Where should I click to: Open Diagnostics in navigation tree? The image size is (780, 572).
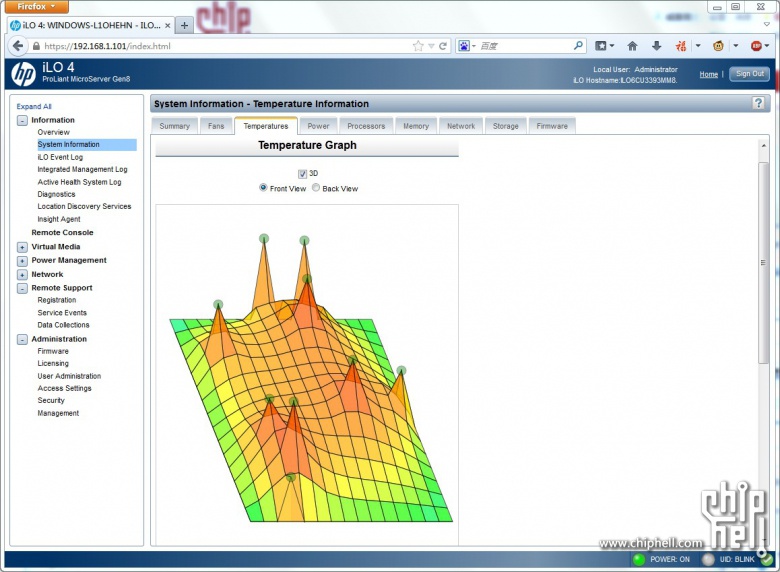[x=56, y=194]
